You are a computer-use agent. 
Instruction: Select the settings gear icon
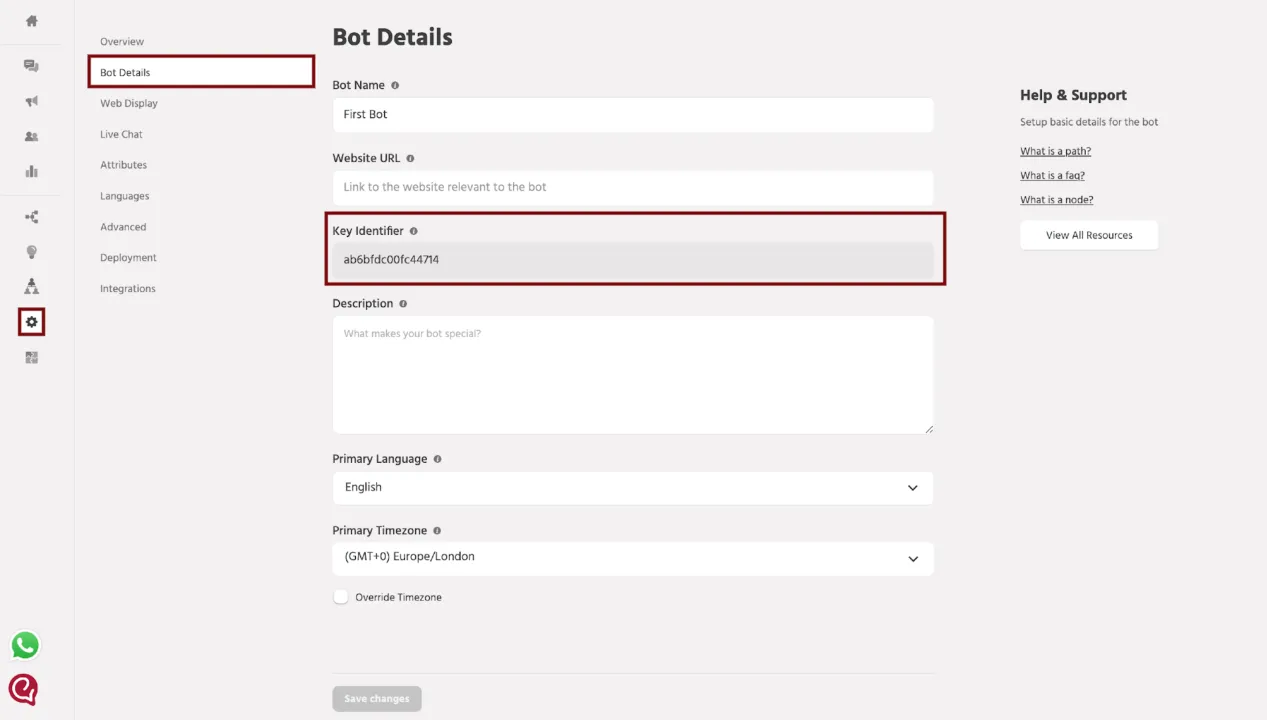32,322
